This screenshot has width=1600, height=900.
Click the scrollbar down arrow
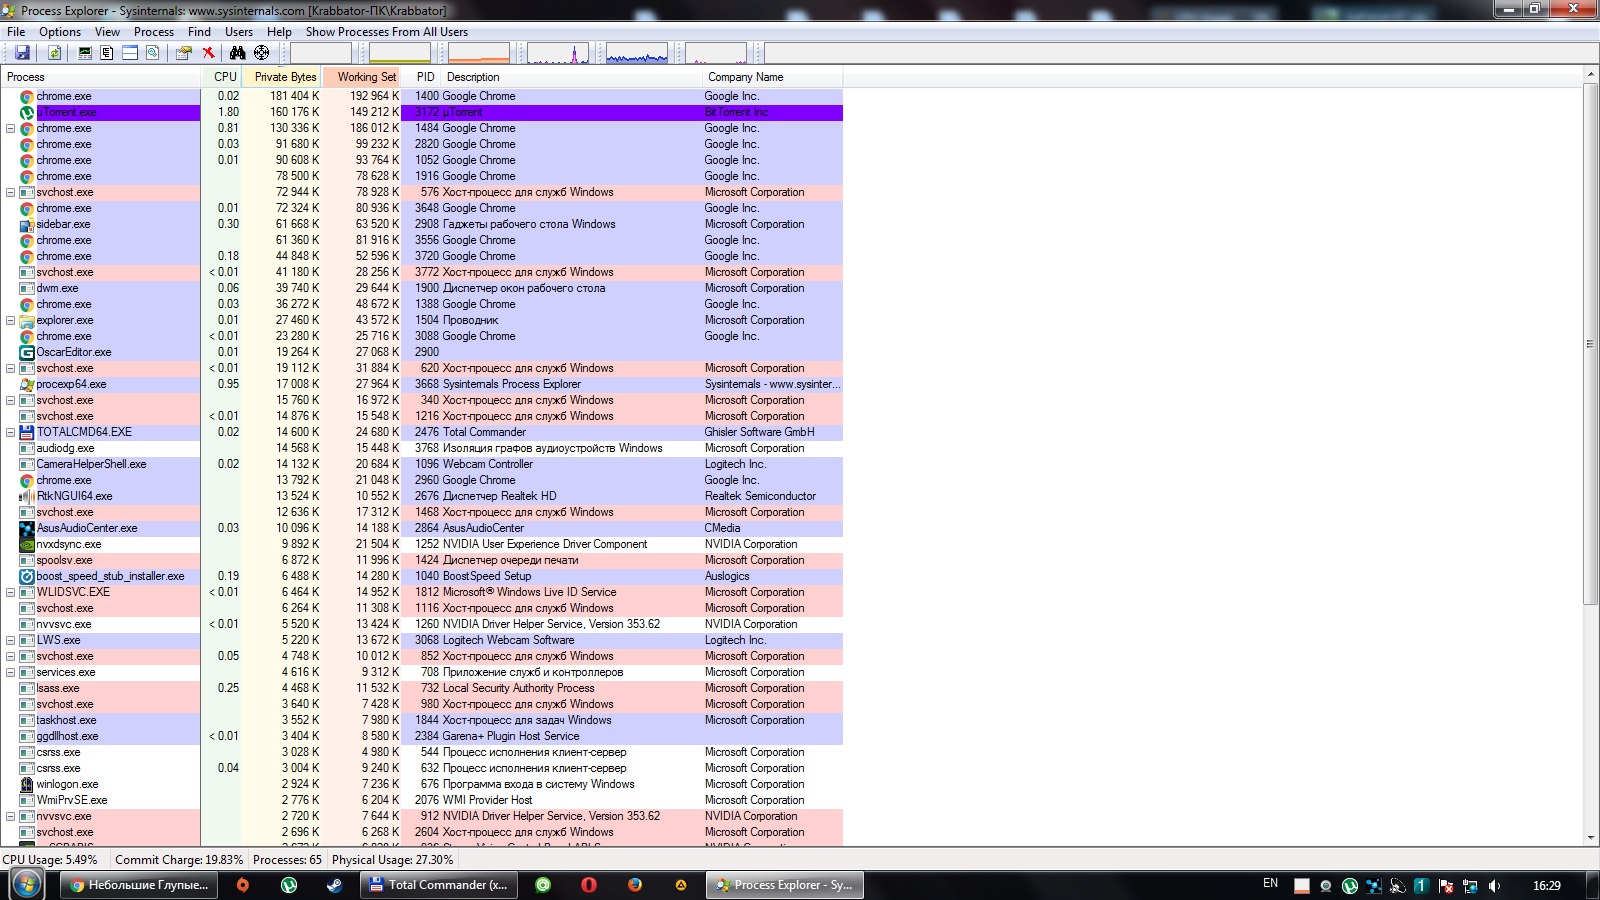tap(1591, 838)
